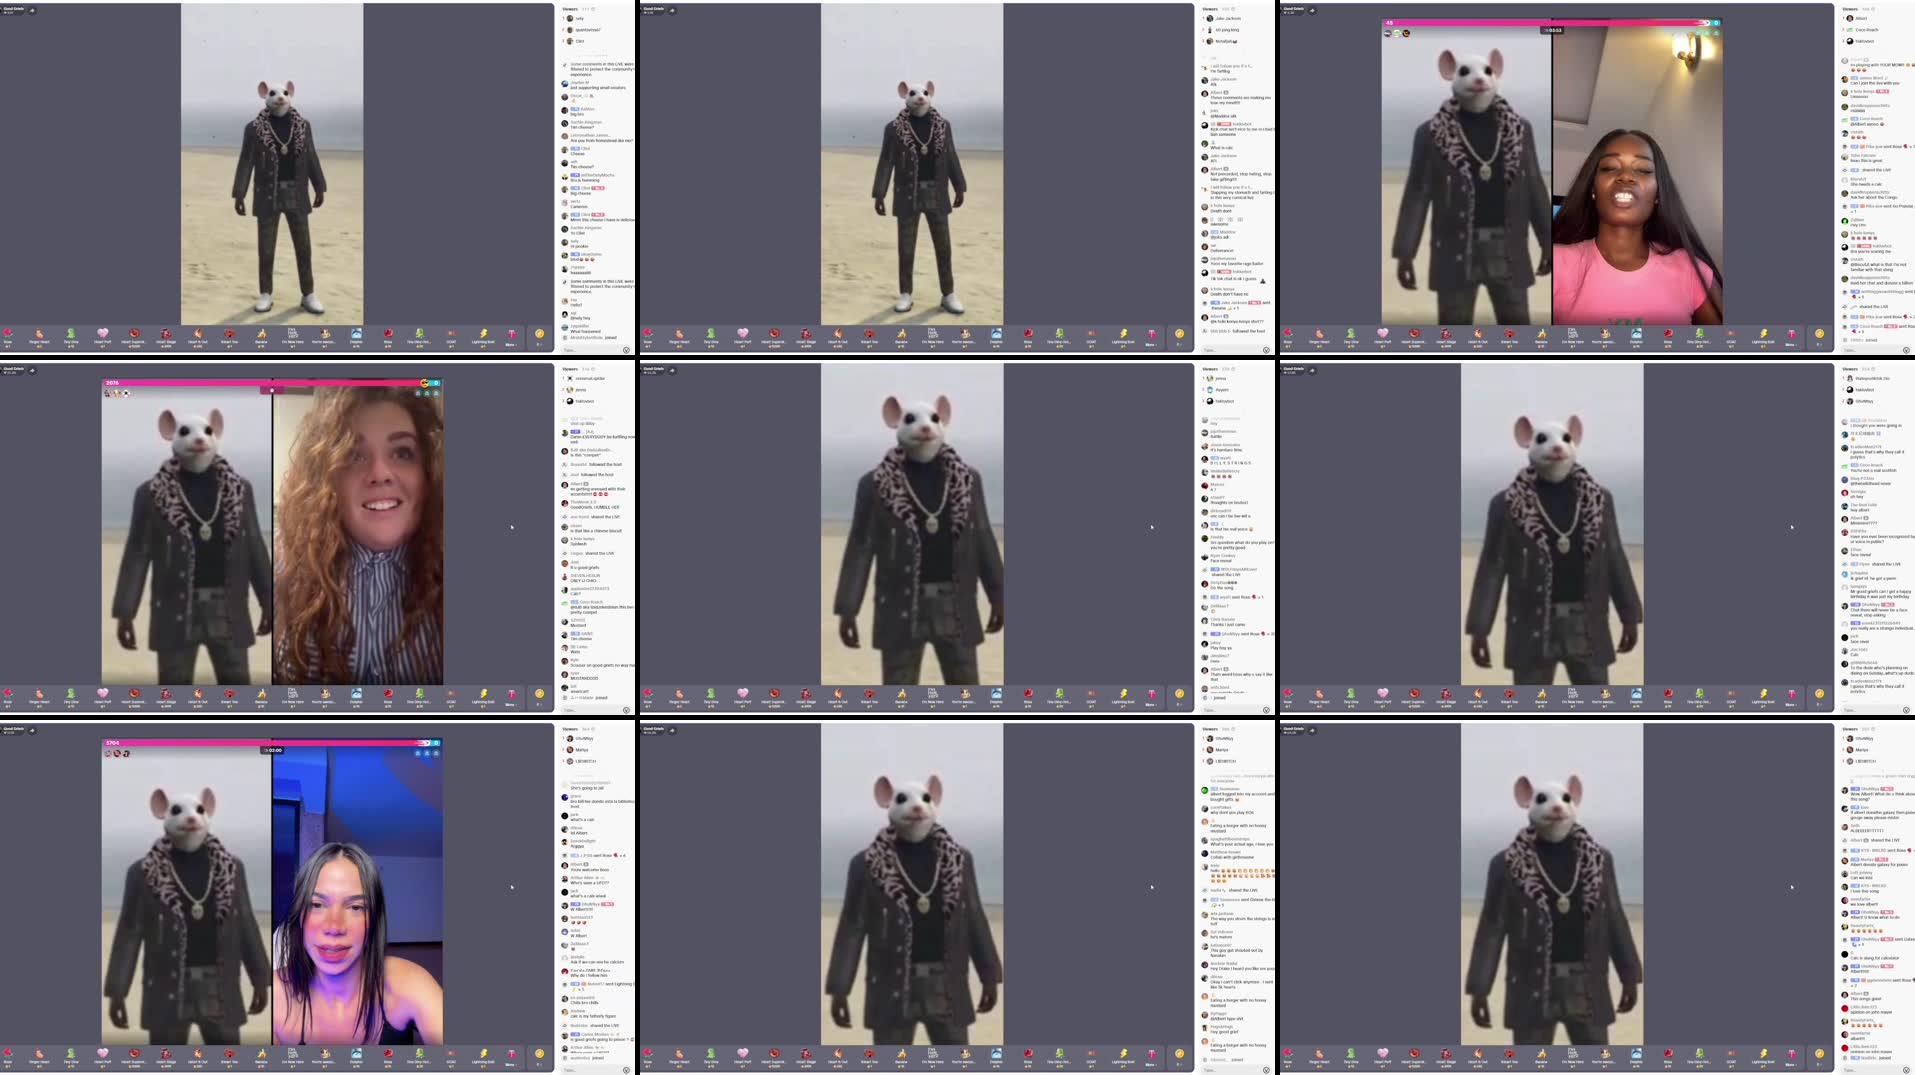1915x1075 pixels.
Task: Click battle score bar in curly-haired woman panel
Action: pyautogui.click(x=272, y=382)
